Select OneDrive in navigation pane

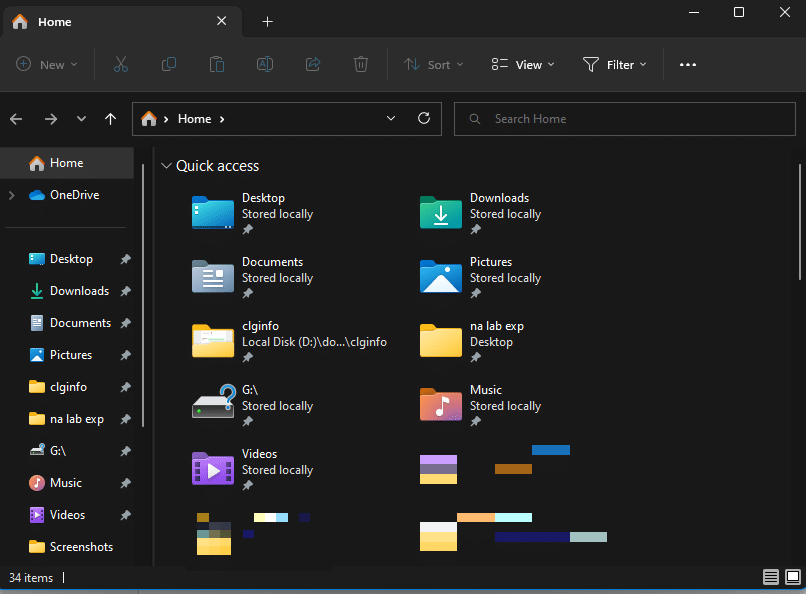pos(67,195)
